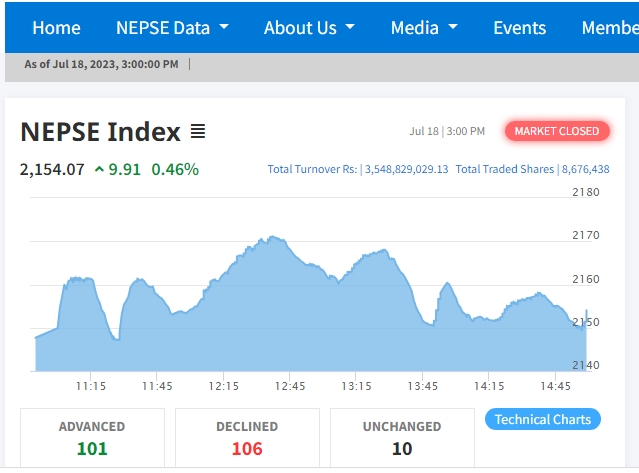Open the Members menu item
The image size is (639, 473).
pos(610,27)
